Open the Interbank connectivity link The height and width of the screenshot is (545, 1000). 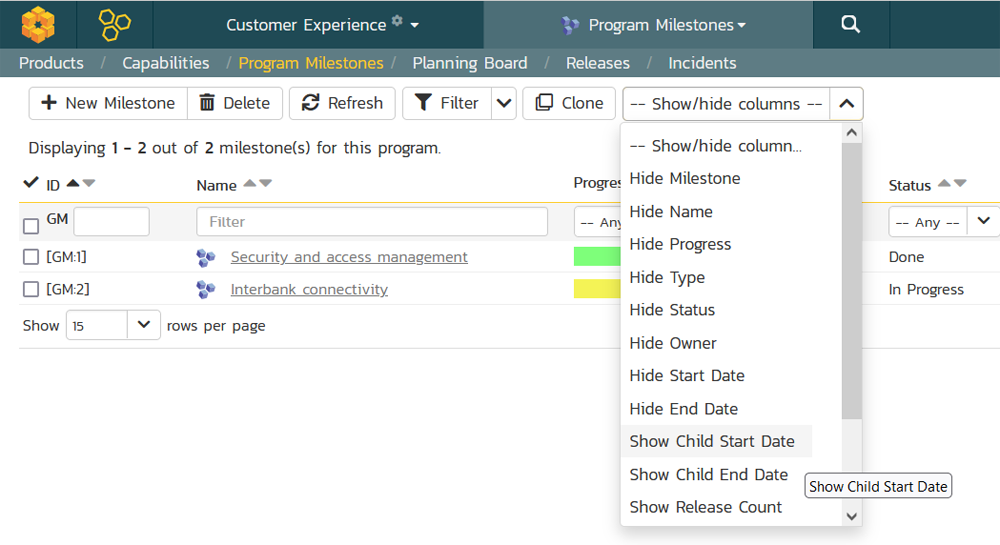pos(309,290)
